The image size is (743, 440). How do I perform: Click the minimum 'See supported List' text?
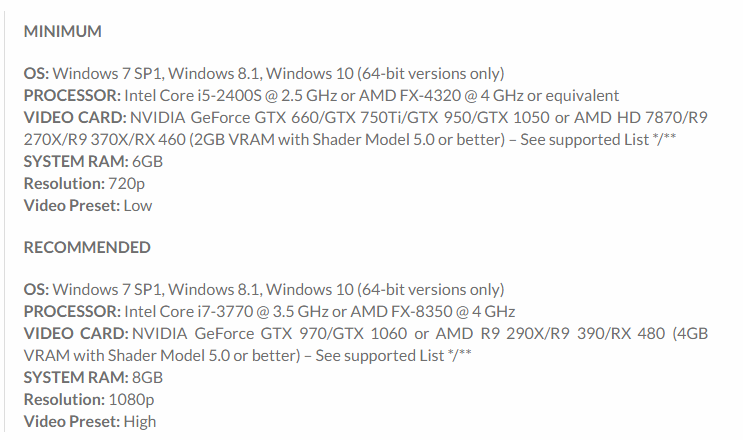click(x=584, y=140)
